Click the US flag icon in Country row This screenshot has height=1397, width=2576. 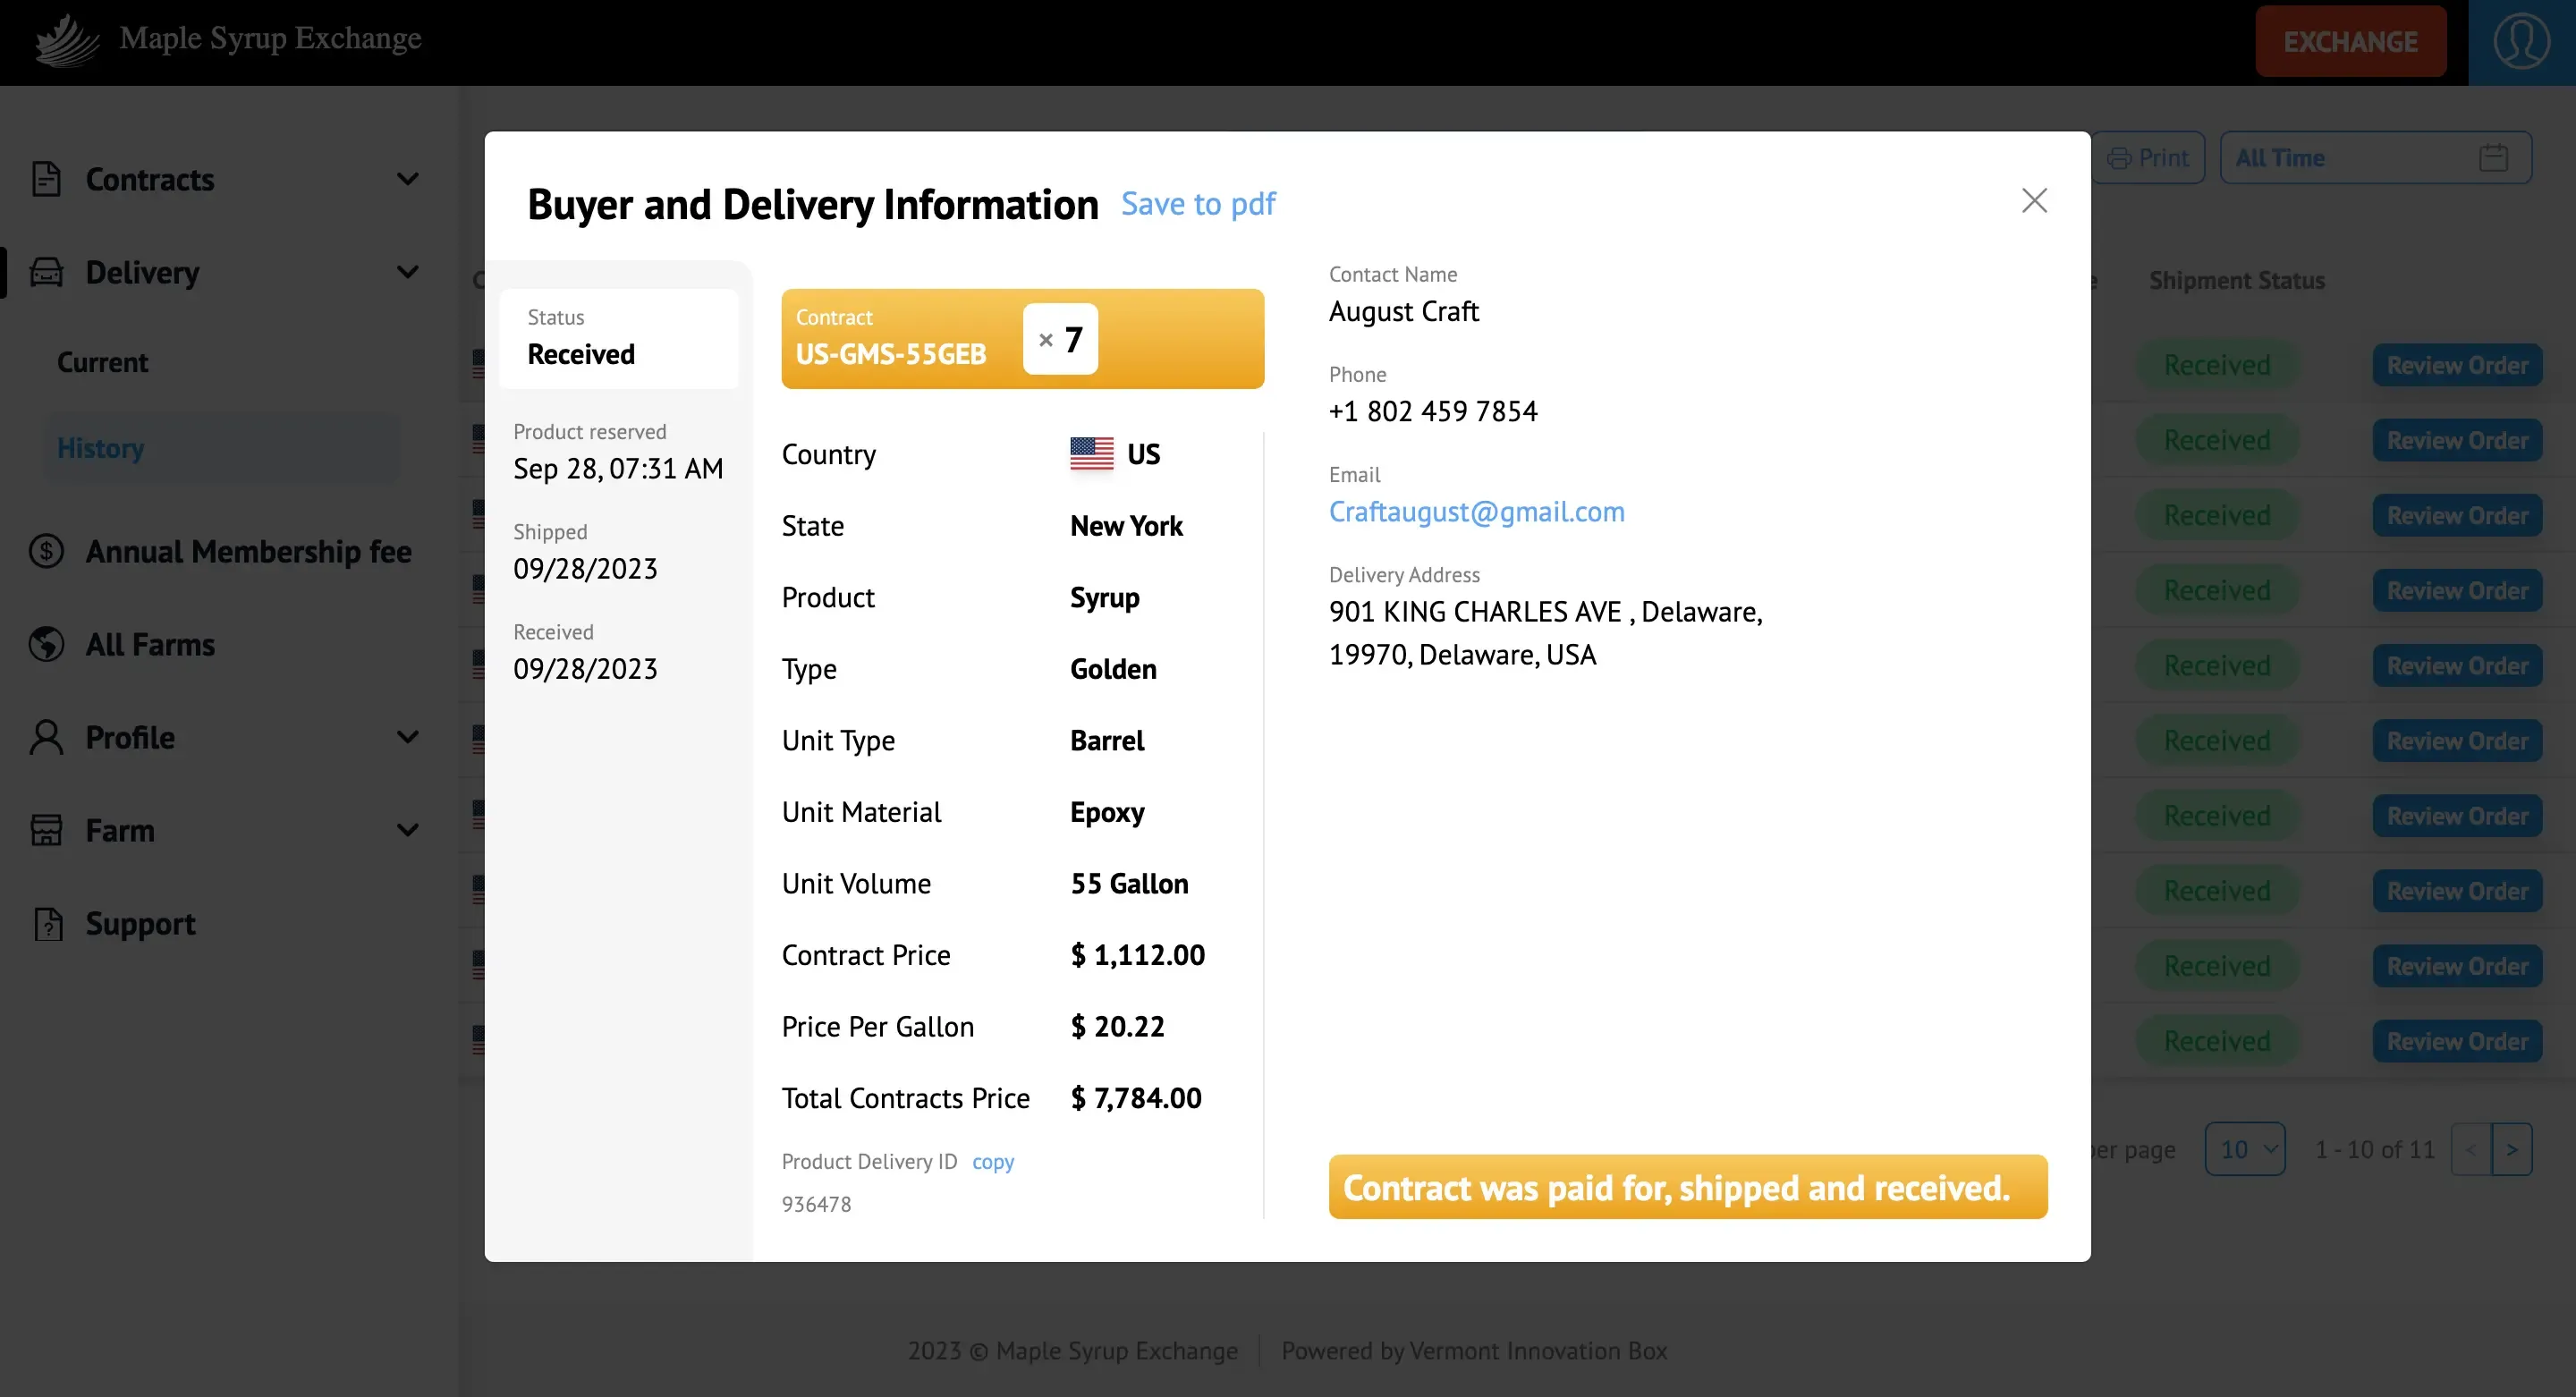tap(1091, 453)
